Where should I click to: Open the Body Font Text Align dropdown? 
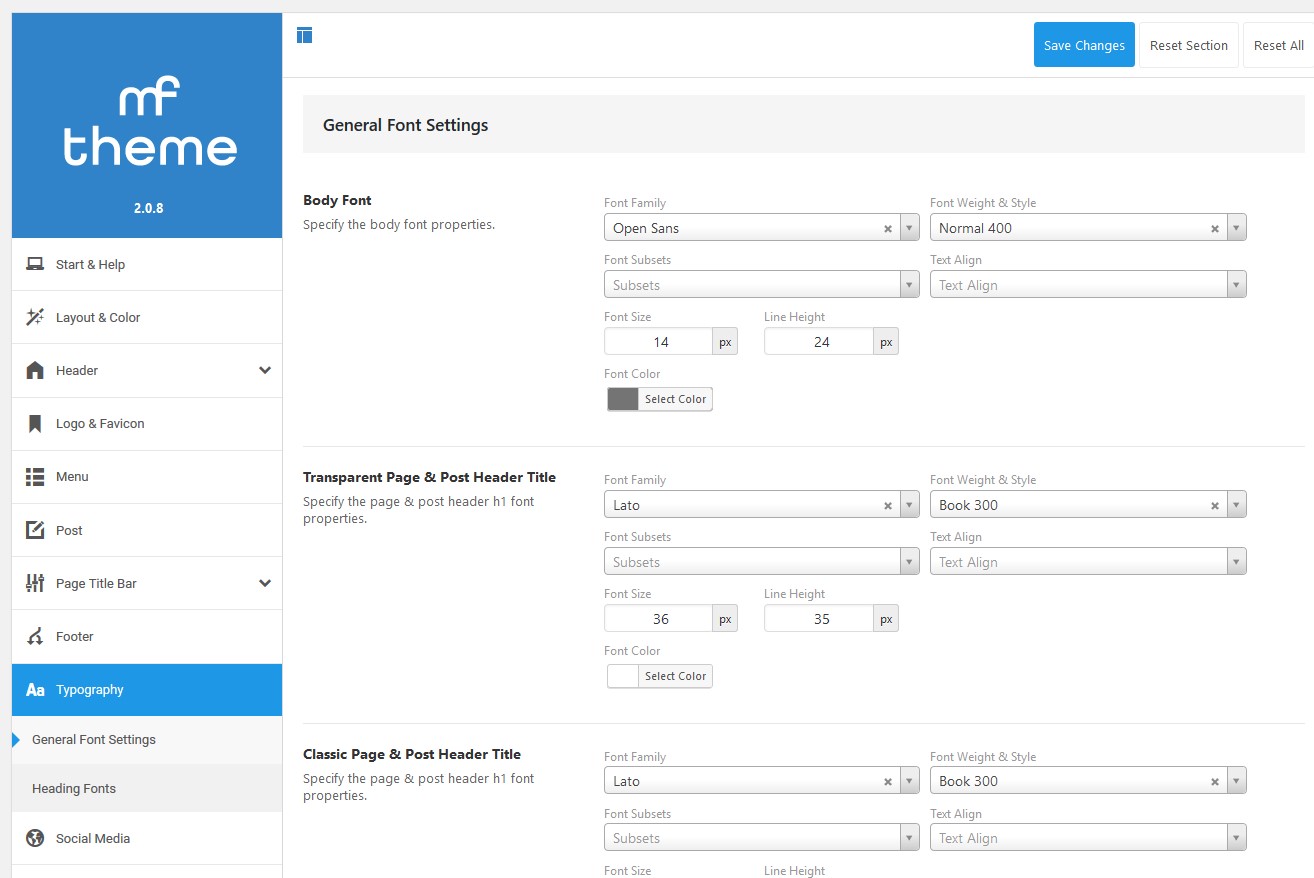1088,285
